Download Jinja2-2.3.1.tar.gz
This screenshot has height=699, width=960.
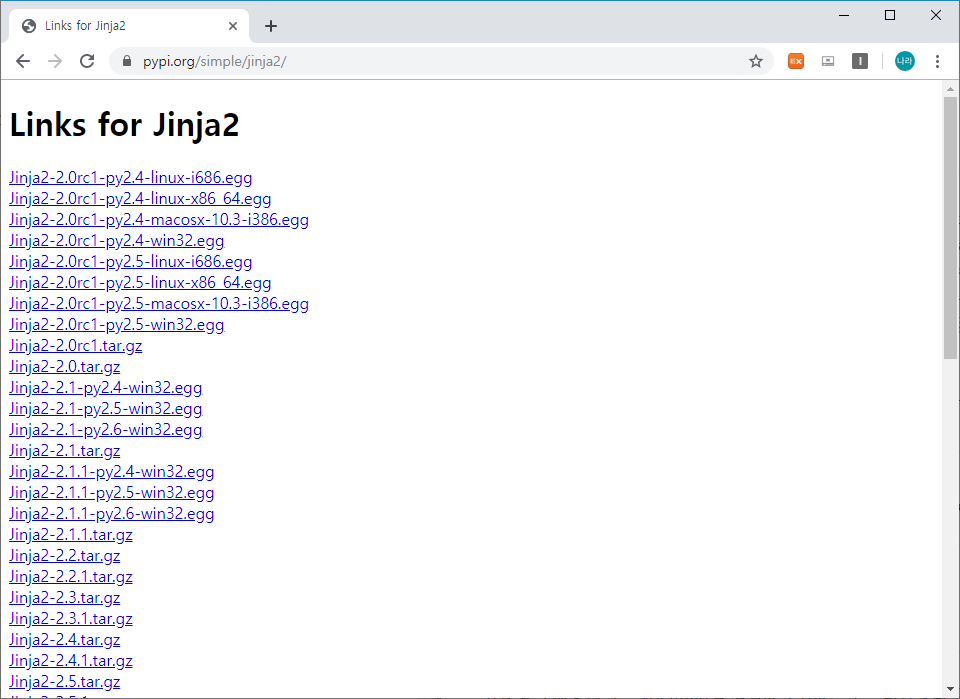[70, 619]
